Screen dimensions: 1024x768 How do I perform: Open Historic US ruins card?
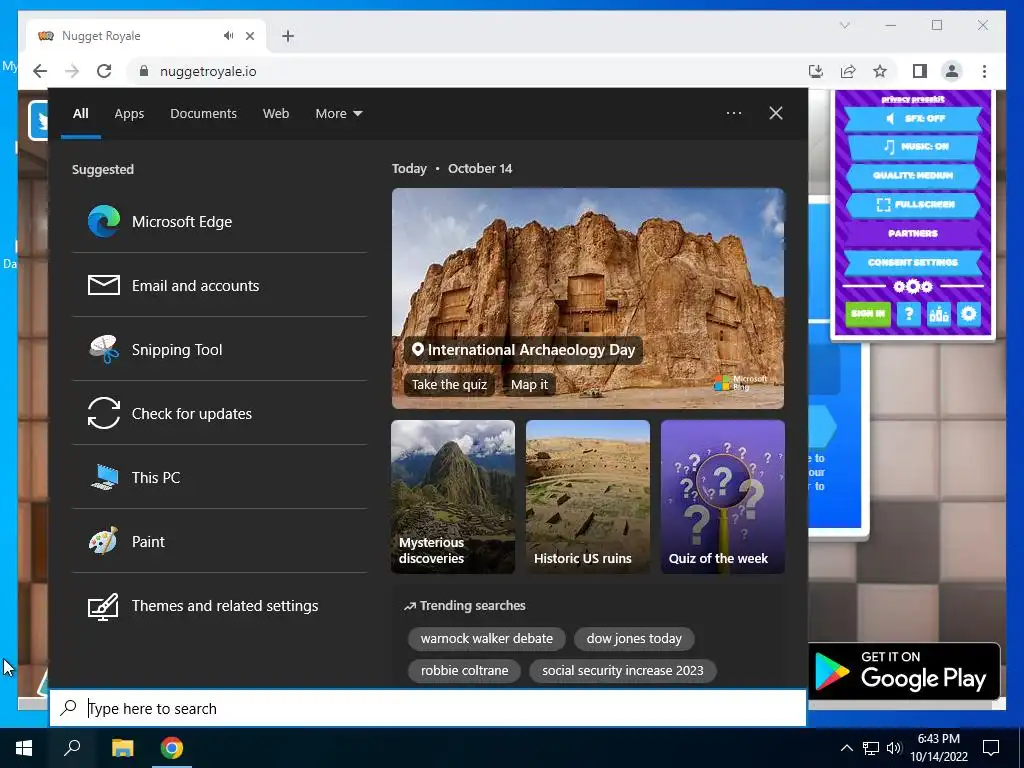point(588,496)
